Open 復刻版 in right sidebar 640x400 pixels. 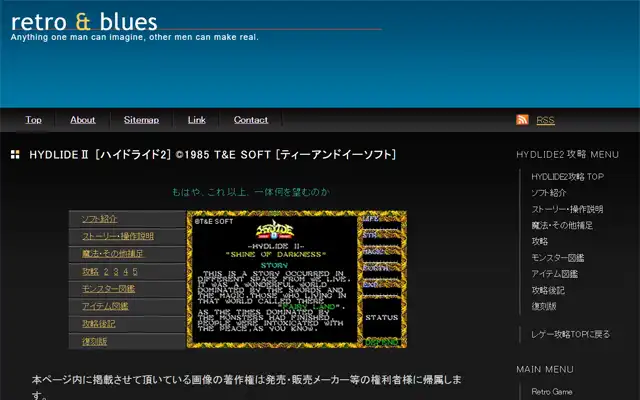544,306
